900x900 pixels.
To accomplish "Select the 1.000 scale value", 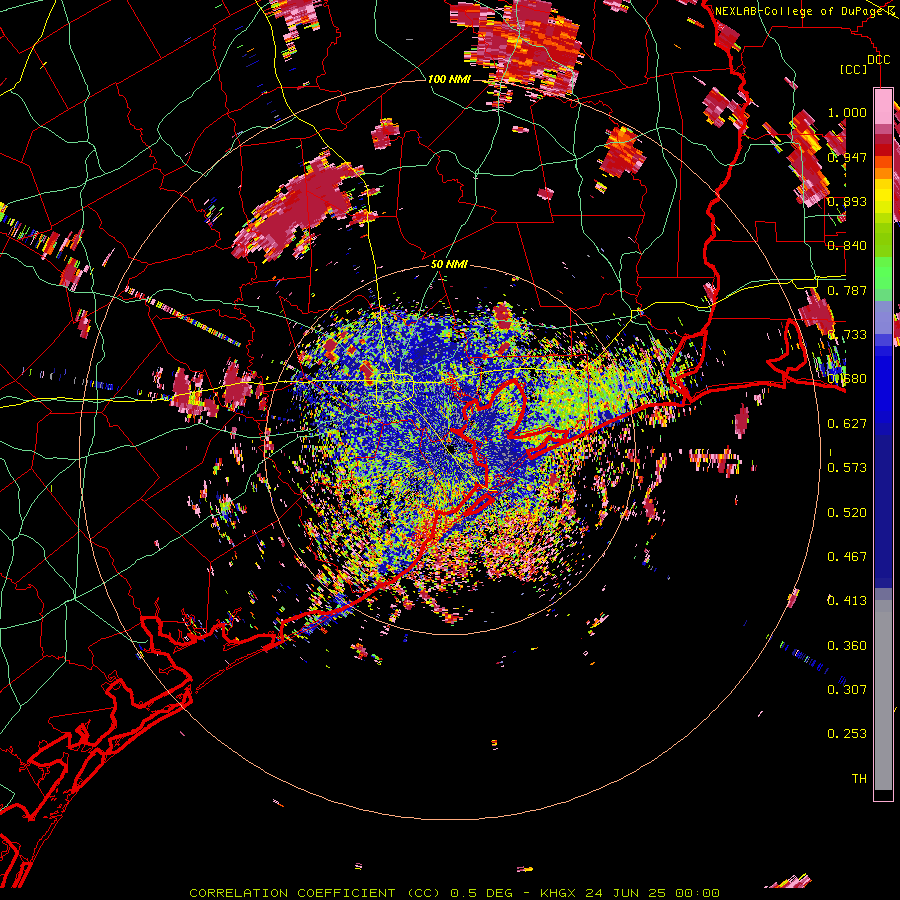I will (x=847, y=112).
